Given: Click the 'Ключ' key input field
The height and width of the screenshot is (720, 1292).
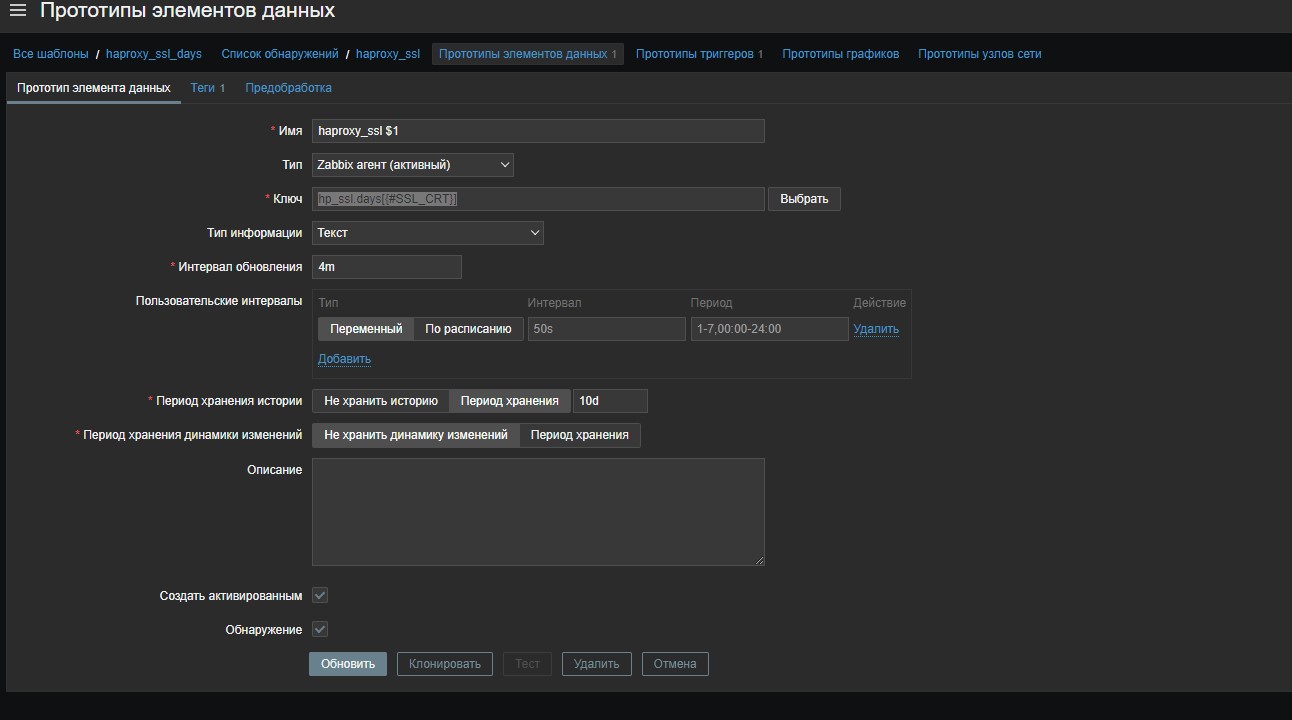Looking at the screenshot, I should (538, 199).
